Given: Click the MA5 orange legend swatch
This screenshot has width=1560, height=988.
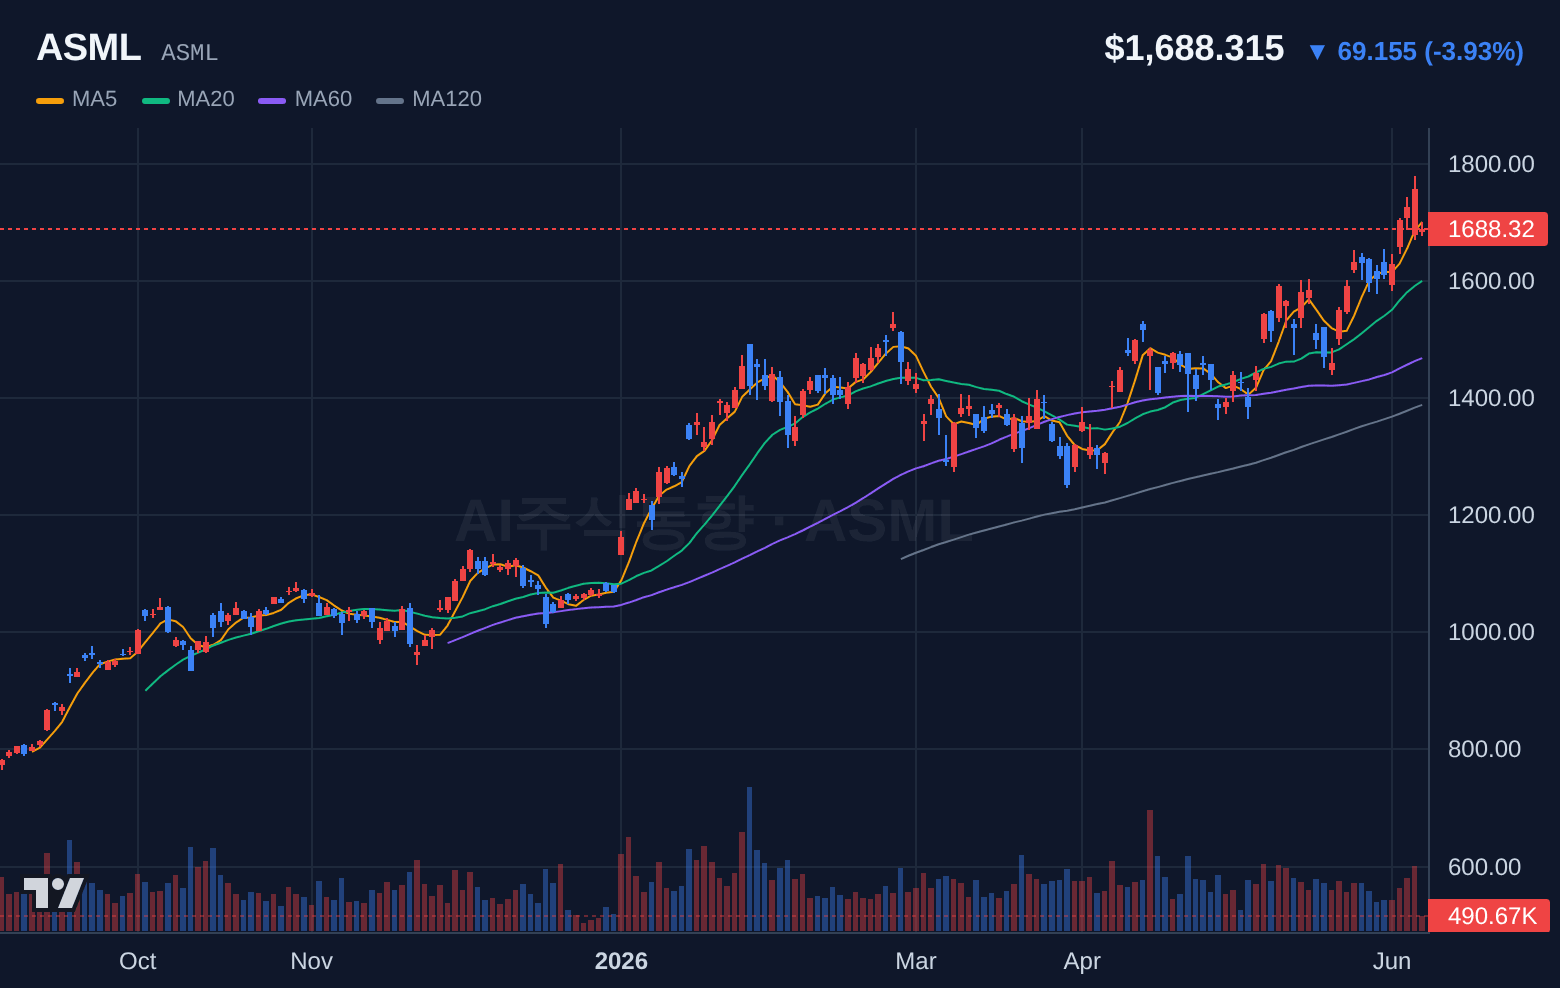Looking at the screenshot, I should pos(50,100).
